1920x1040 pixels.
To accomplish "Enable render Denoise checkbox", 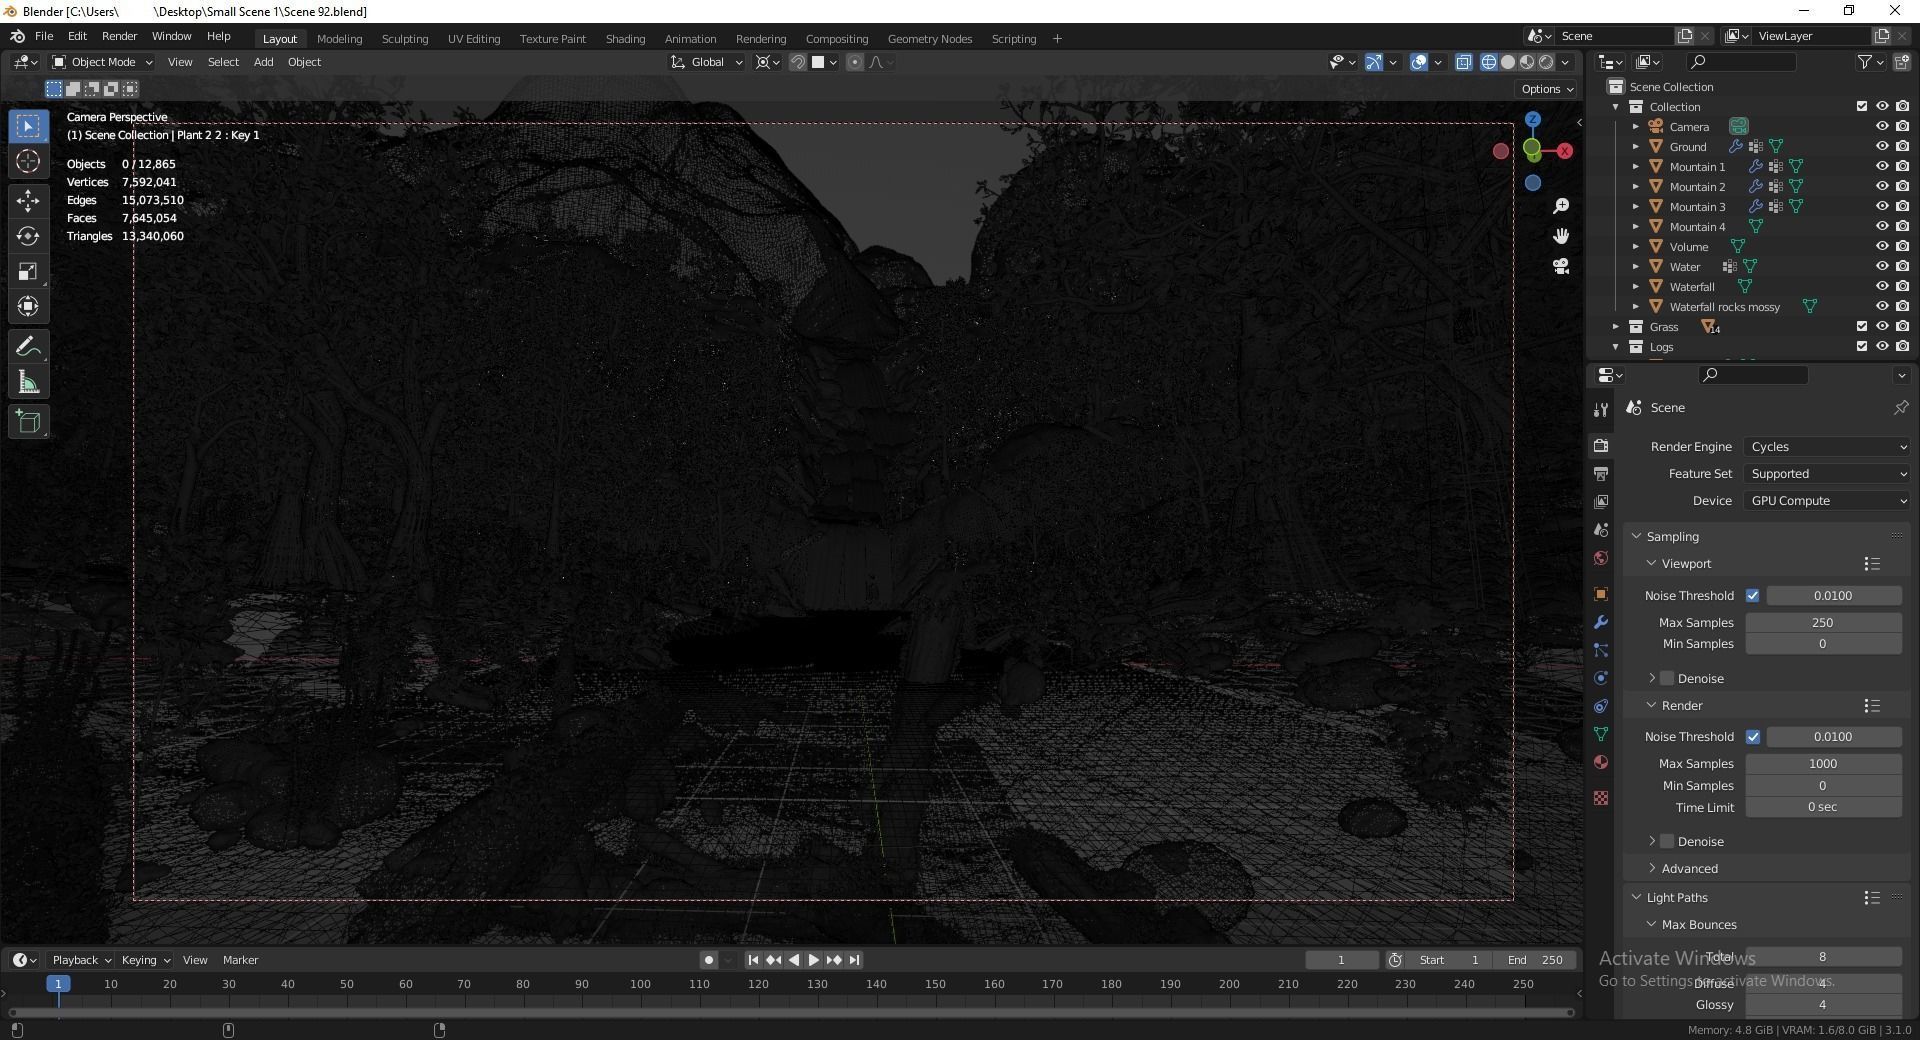I will [1667, 842].
